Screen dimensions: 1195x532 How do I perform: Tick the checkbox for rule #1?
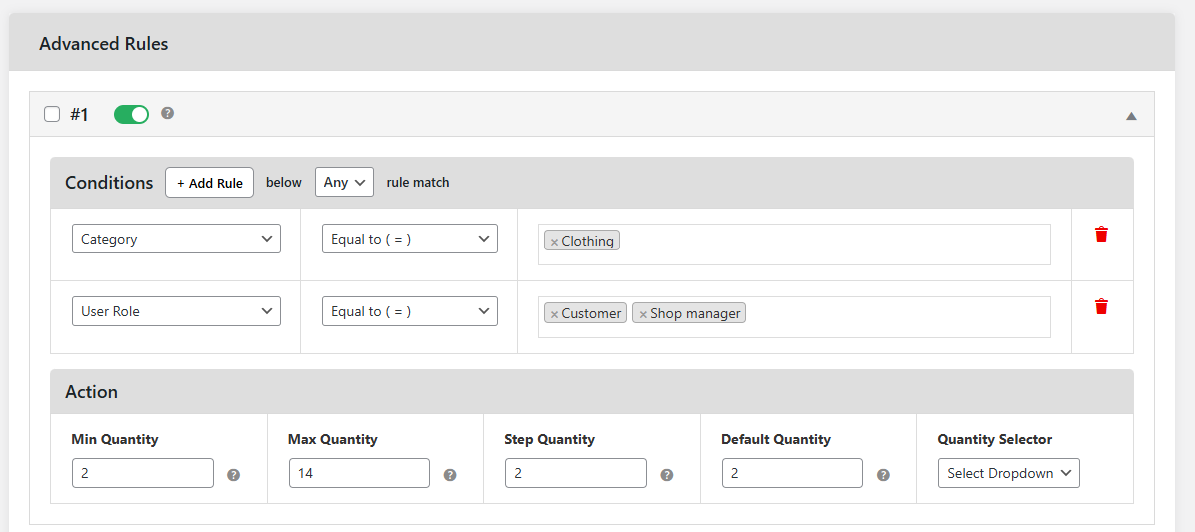click(52, 114)
